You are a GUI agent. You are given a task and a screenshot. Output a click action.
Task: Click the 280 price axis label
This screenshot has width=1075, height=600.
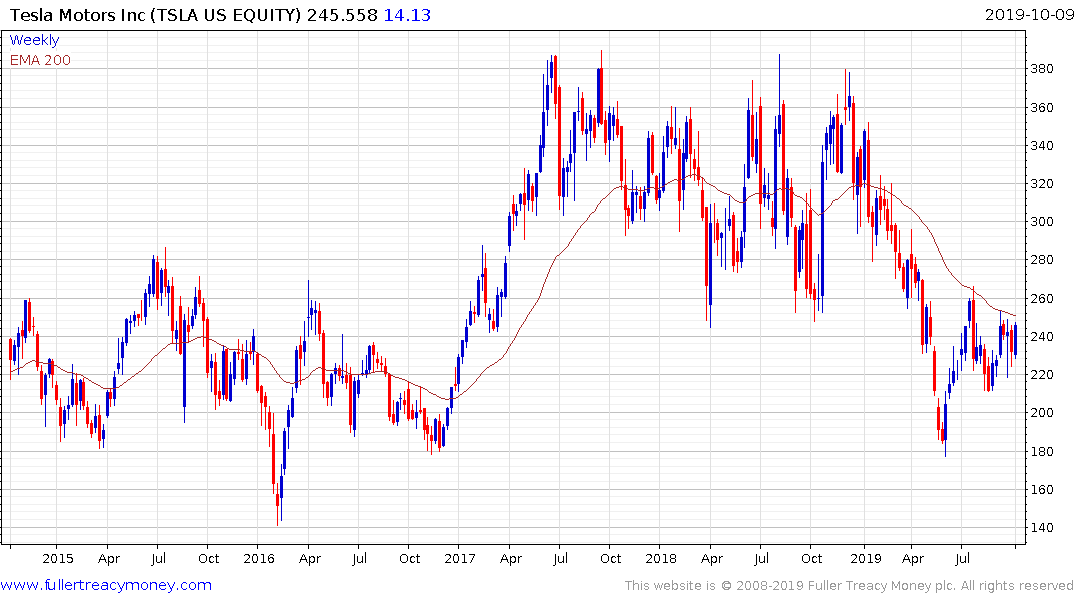tap(1042, 260)
